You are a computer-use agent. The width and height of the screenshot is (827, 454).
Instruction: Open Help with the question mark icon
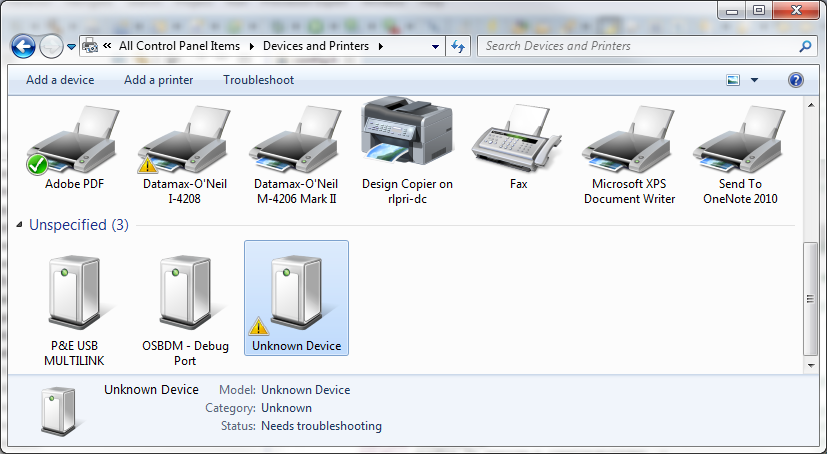[795, 80]
